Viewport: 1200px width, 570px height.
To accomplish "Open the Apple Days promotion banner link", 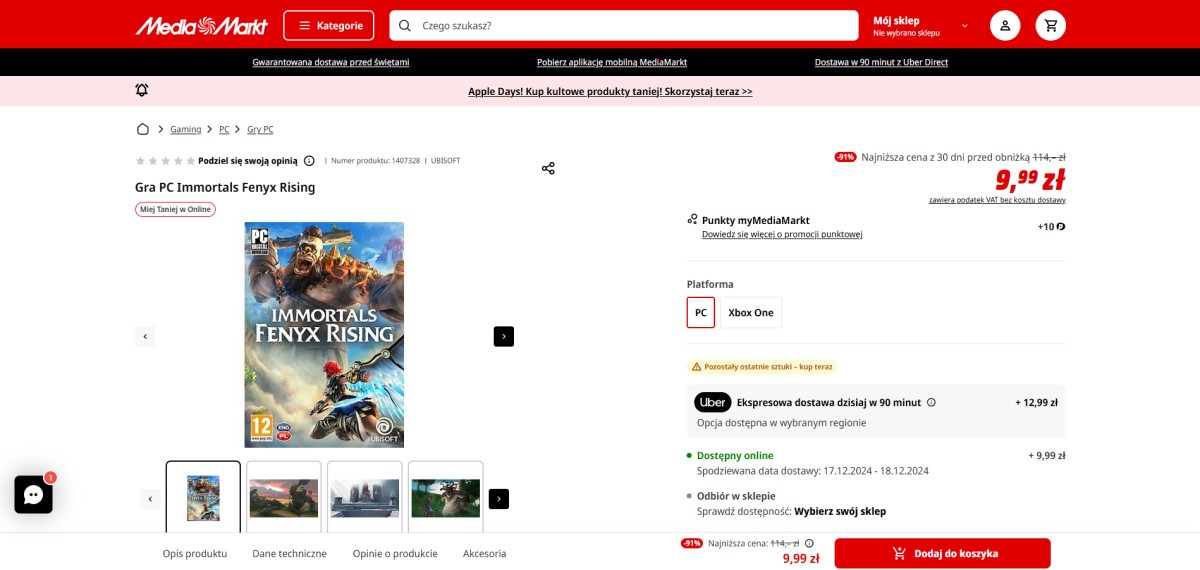I will pos(610,91).
